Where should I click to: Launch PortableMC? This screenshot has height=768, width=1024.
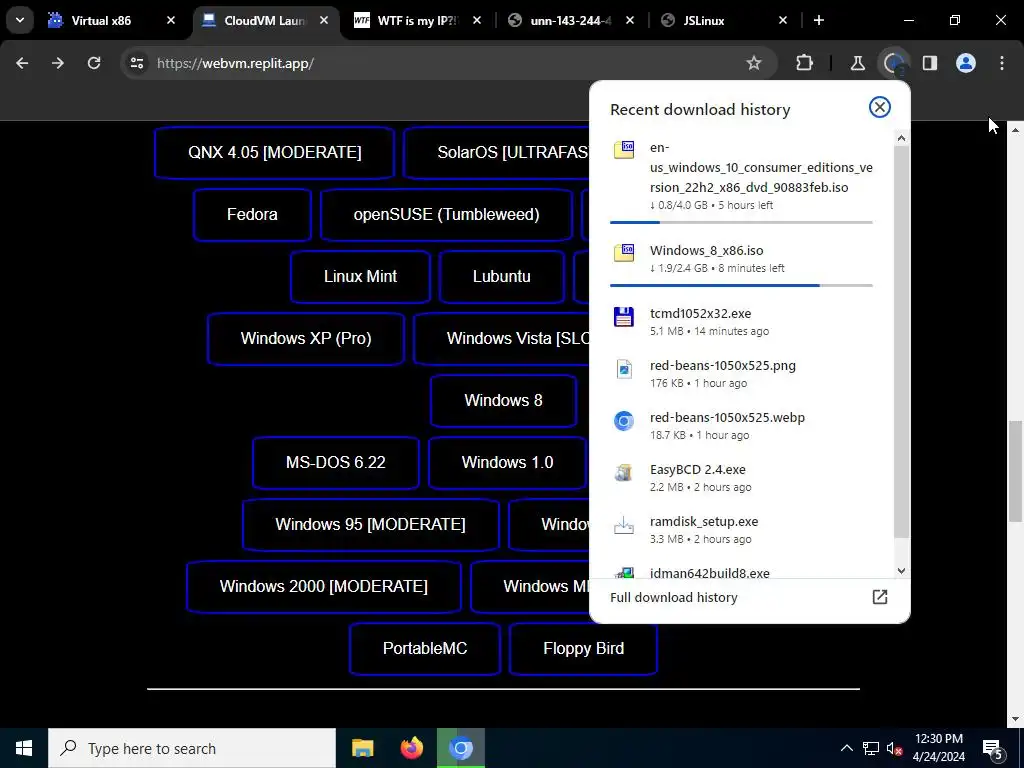pos(424,648)
